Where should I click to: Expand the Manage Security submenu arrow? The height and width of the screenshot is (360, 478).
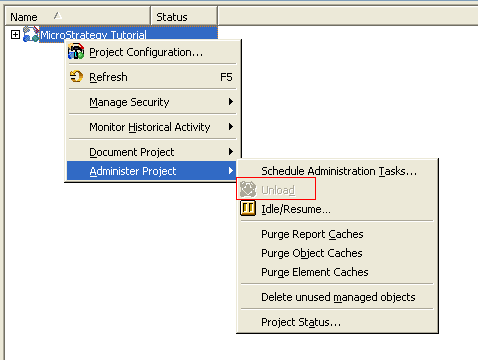tap(231, 102)
